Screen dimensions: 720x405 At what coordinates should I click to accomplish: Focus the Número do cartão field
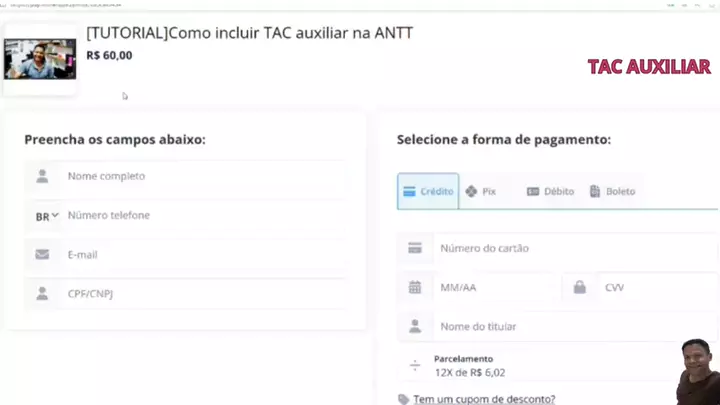coord(570,248)
